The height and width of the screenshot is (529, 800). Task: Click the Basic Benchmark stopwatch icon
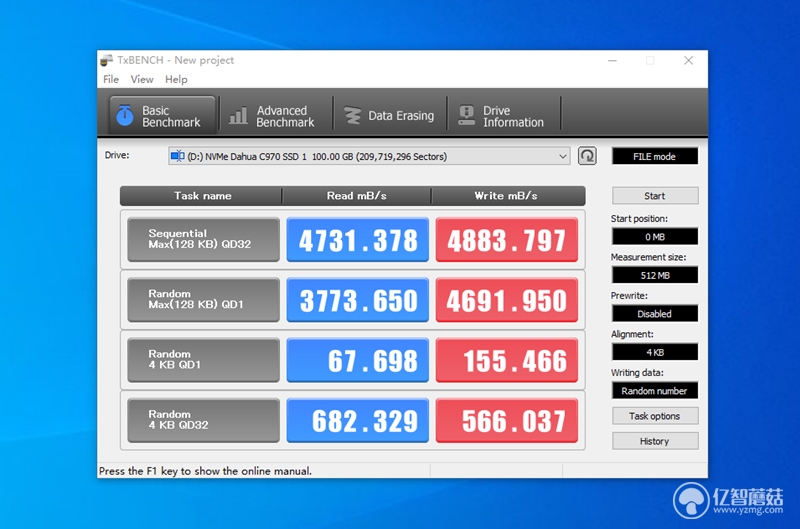(125, 115)
